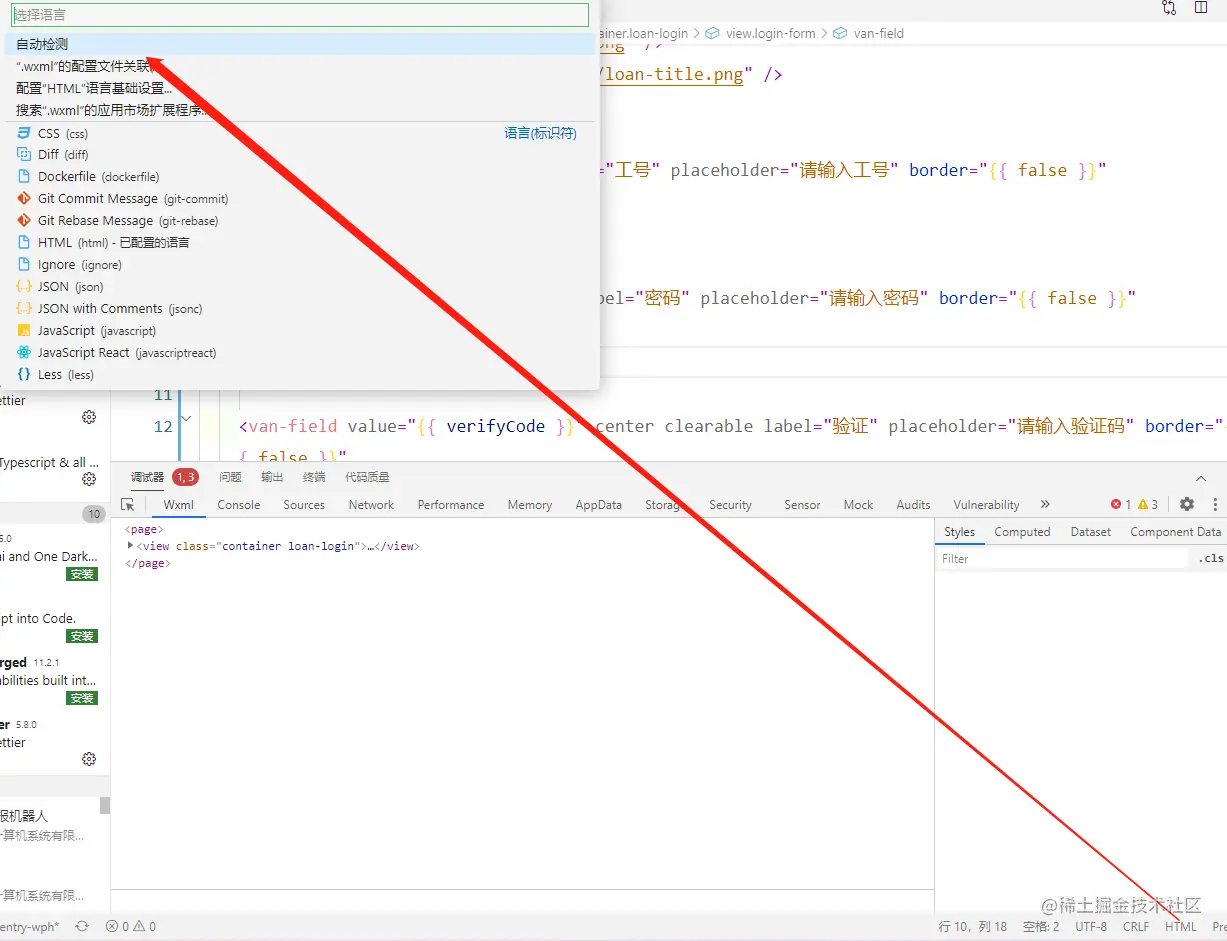Image resolution: width=1227 pixels, height=941 pixels.
Task: Select Dockerfile language entry
Action: point(300,177)
